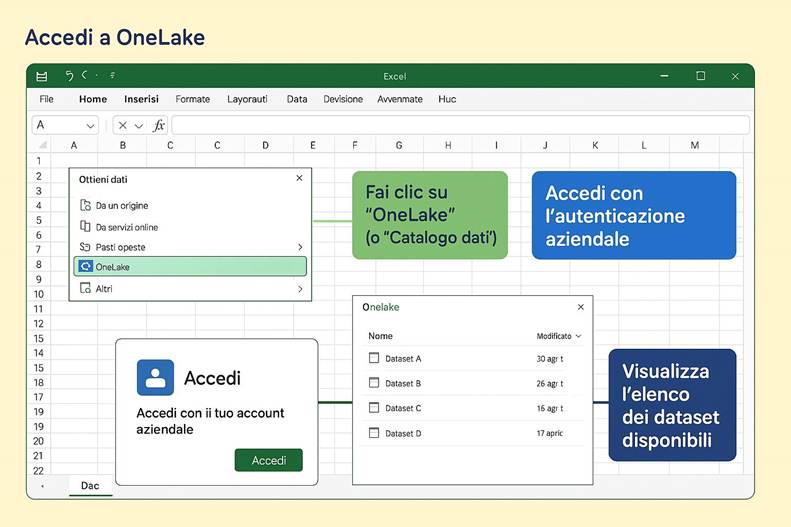The height and width of the screenshot is (527, 791).
Task: Open the Name Box dropdown
Action: (90, 126)
